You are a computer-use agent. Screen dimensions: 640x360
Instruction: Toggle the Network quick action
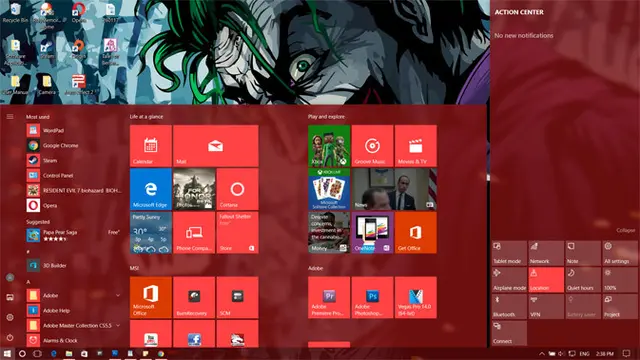[546, 253]
